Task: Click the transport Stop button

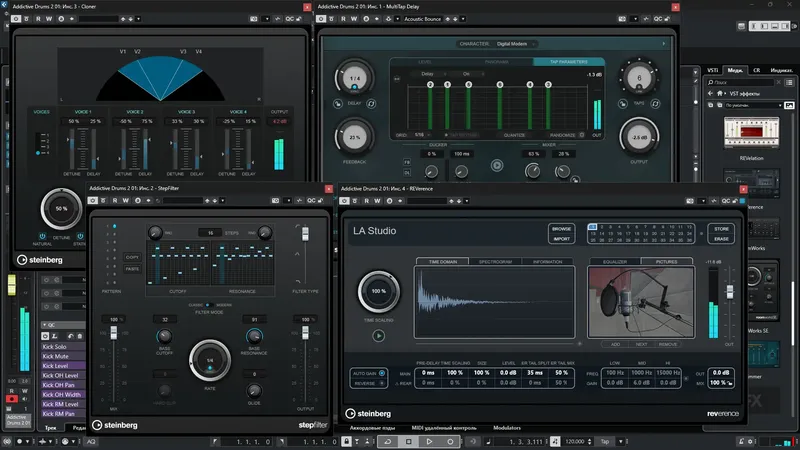Action: (x=409, y=441)
